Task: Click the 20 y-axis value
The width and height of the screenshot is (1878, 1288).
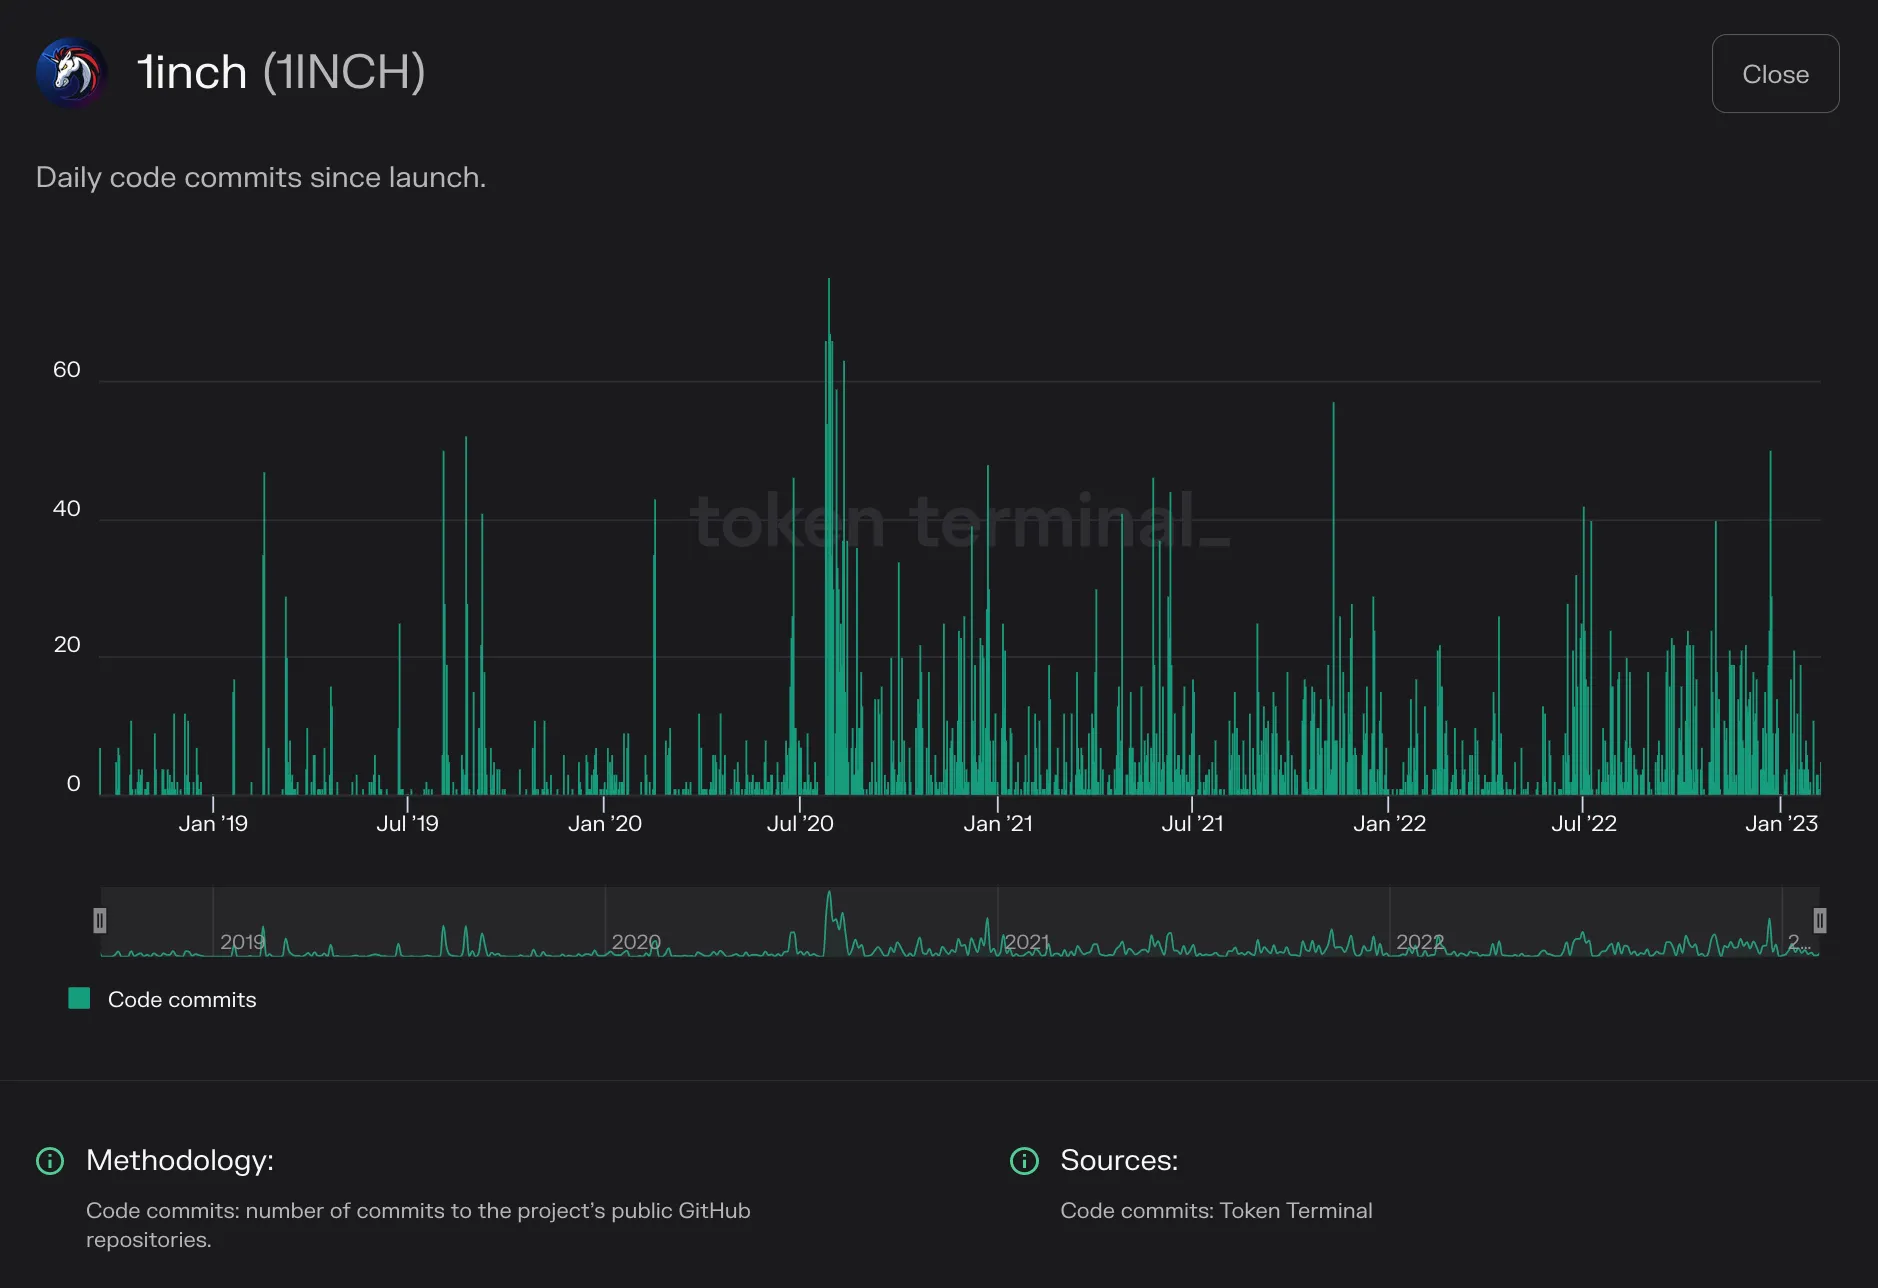Action: [x=67, y=644]
